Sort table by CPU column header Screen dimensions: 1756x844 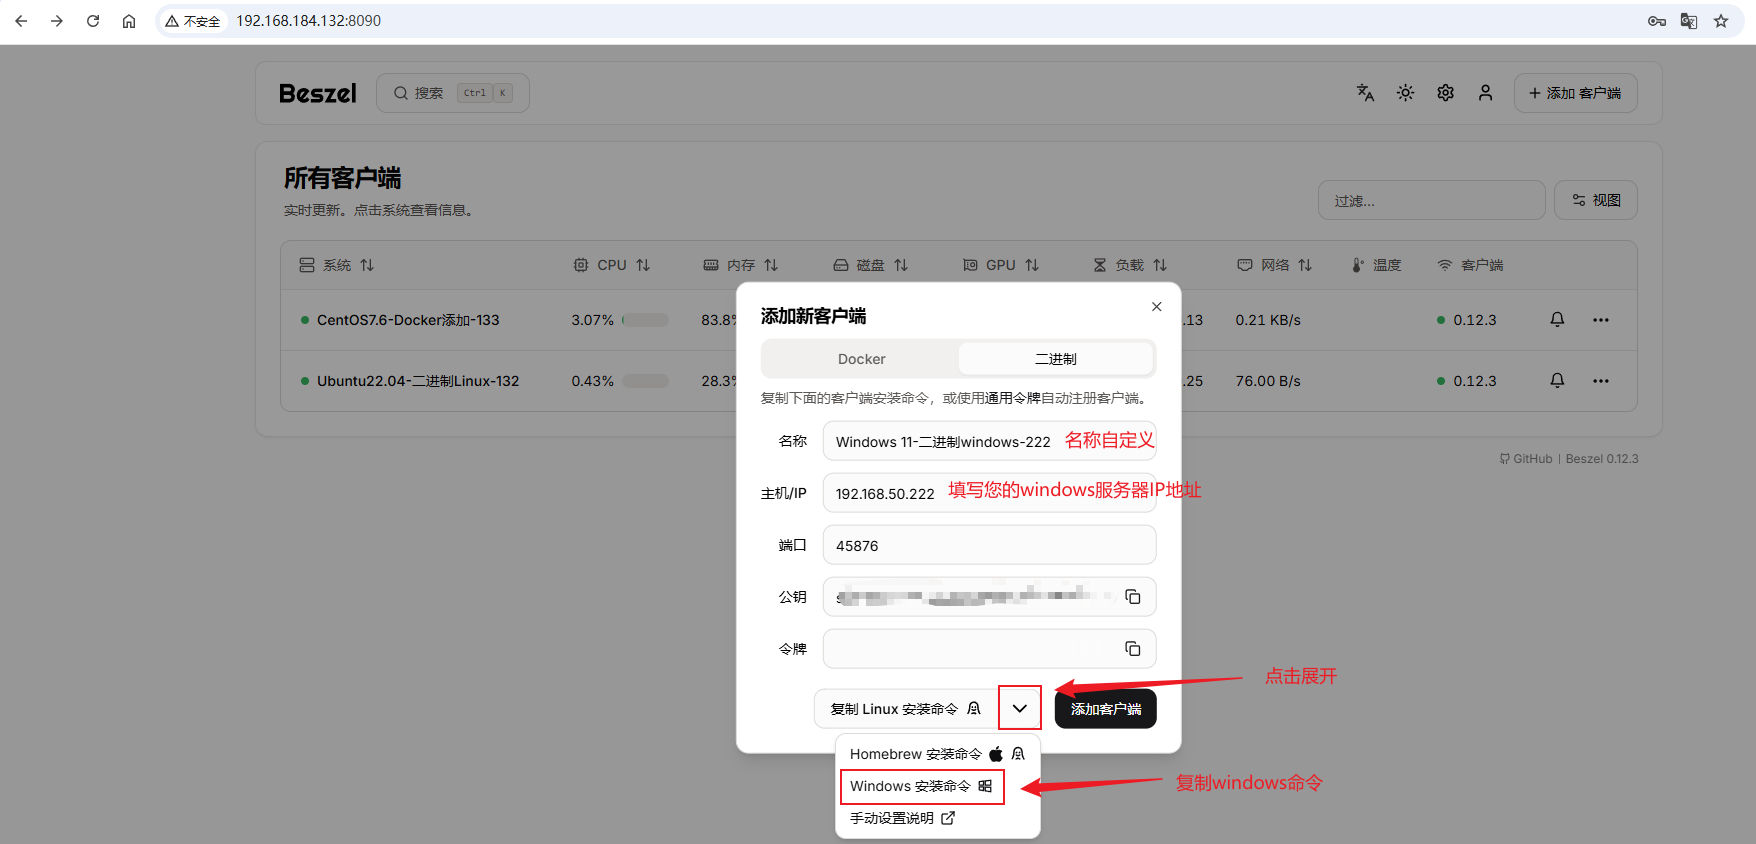point(611,265)
